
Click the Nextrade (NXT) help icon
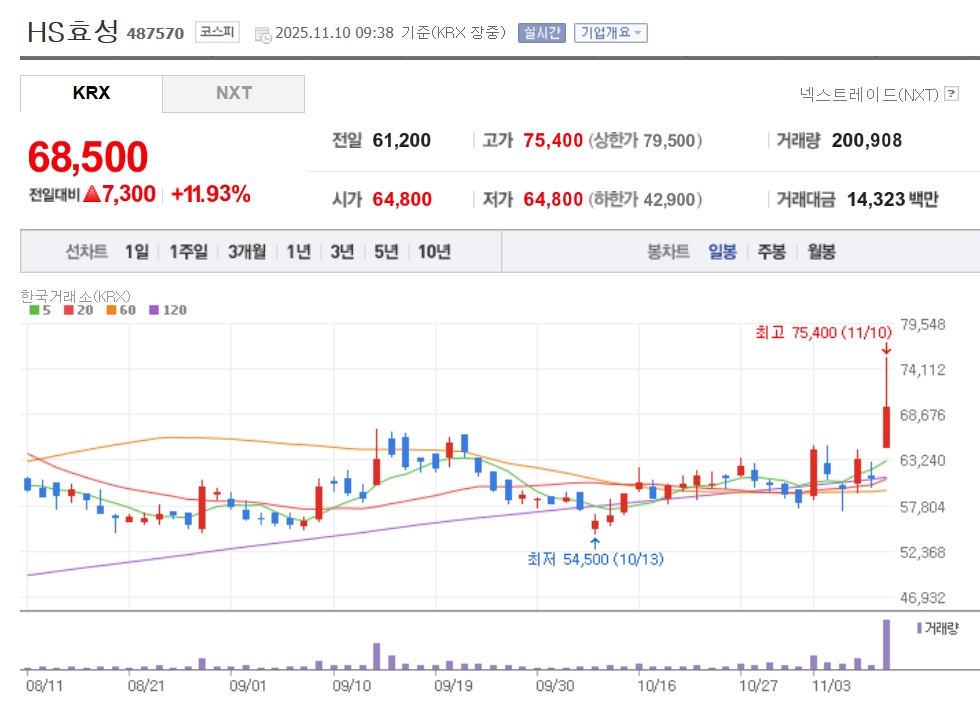pos(952,94)
